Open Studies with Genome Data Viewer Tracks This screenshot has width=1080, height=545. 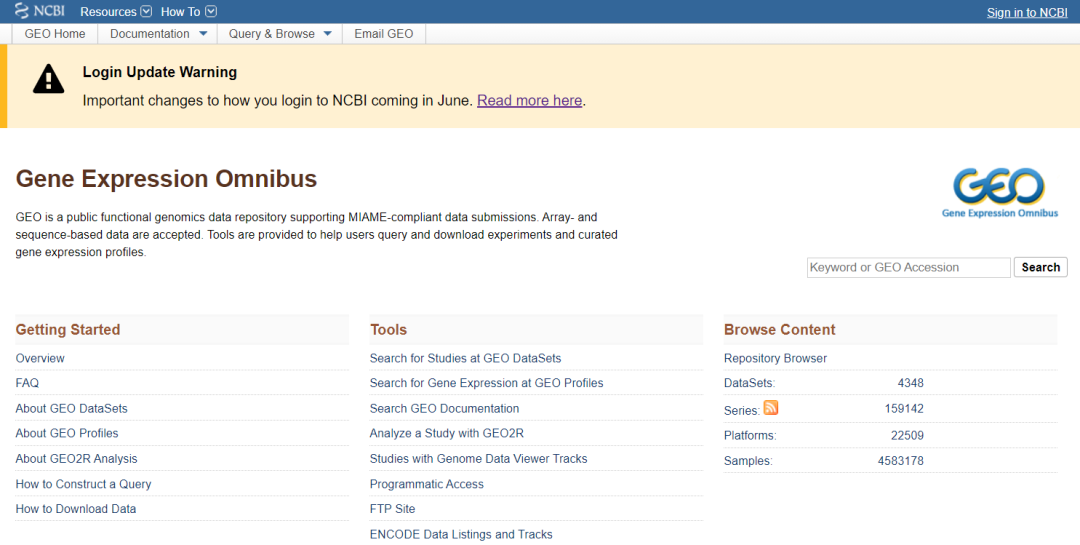click(x=479, y=459)
